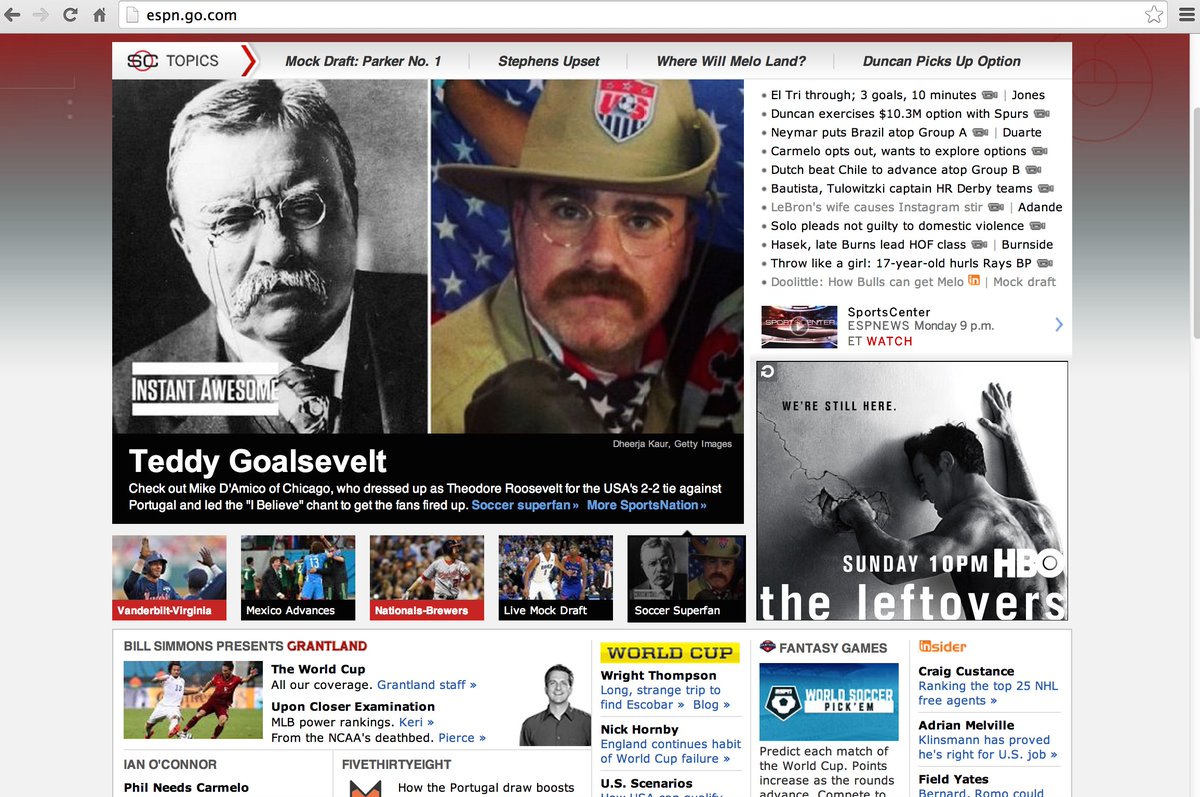Play video icon next to Dutch beat Chile
The width and height of the screenshot is (1200, 797).
coord(1034,170)
